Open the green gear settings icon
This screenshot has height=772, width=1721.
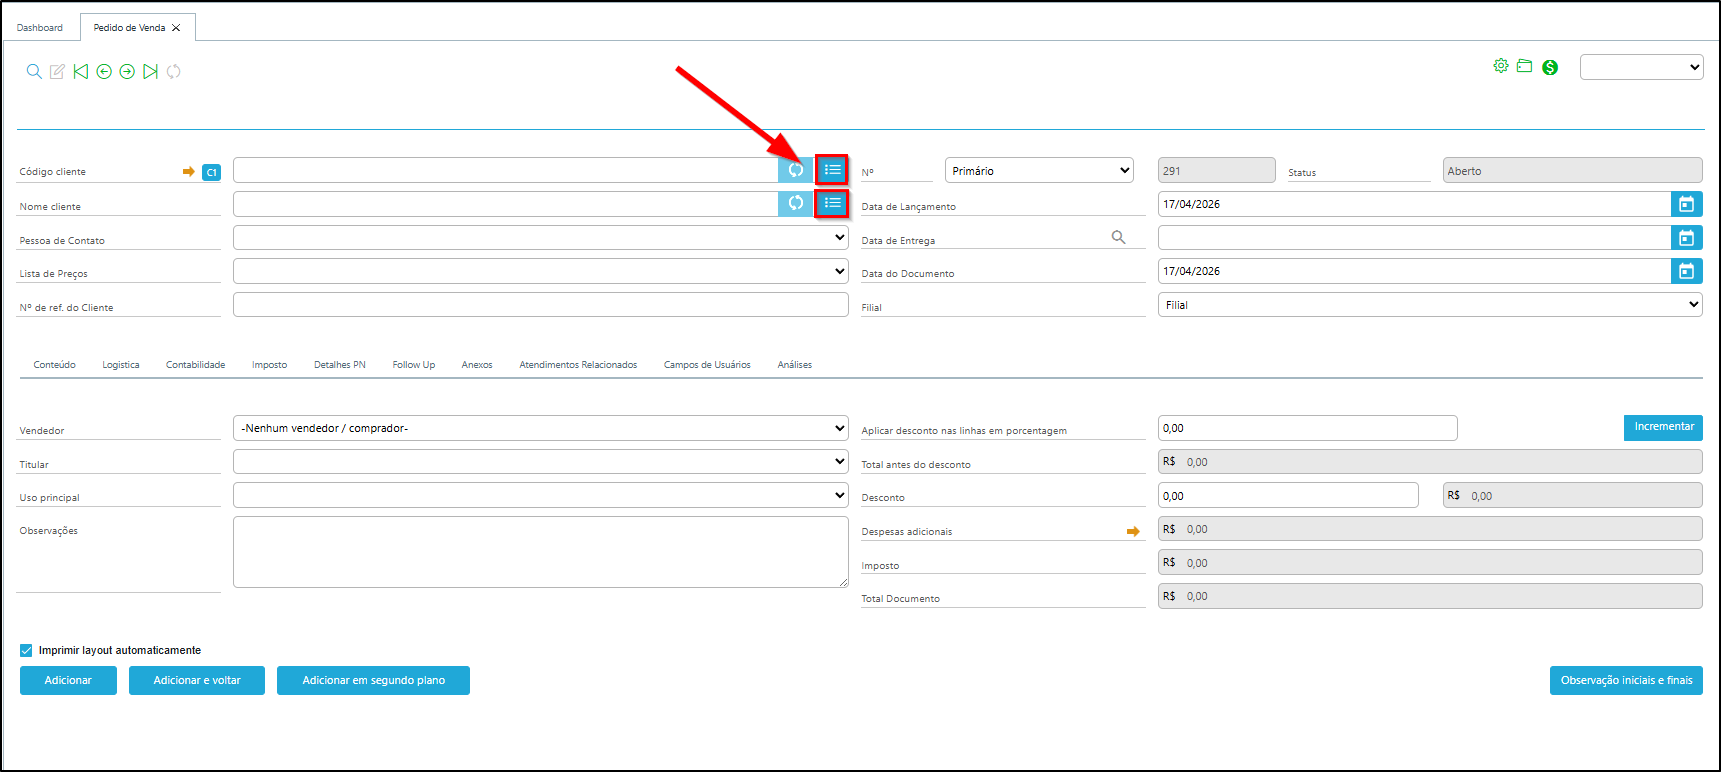click(1500, 66)
